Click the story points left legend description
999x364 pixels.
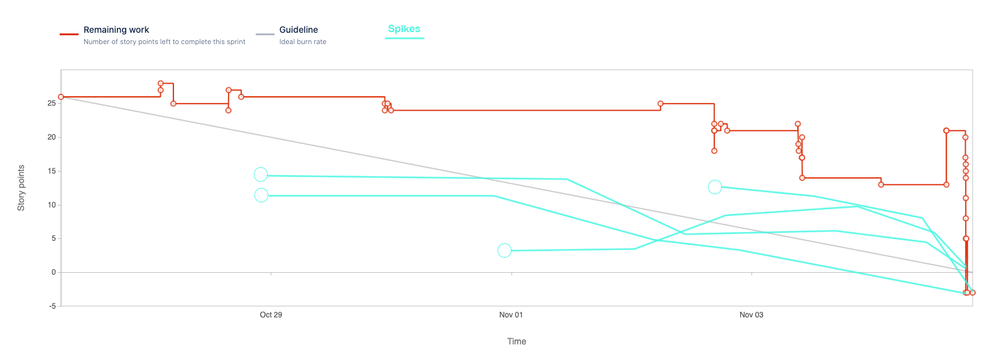tap(164, 42)
